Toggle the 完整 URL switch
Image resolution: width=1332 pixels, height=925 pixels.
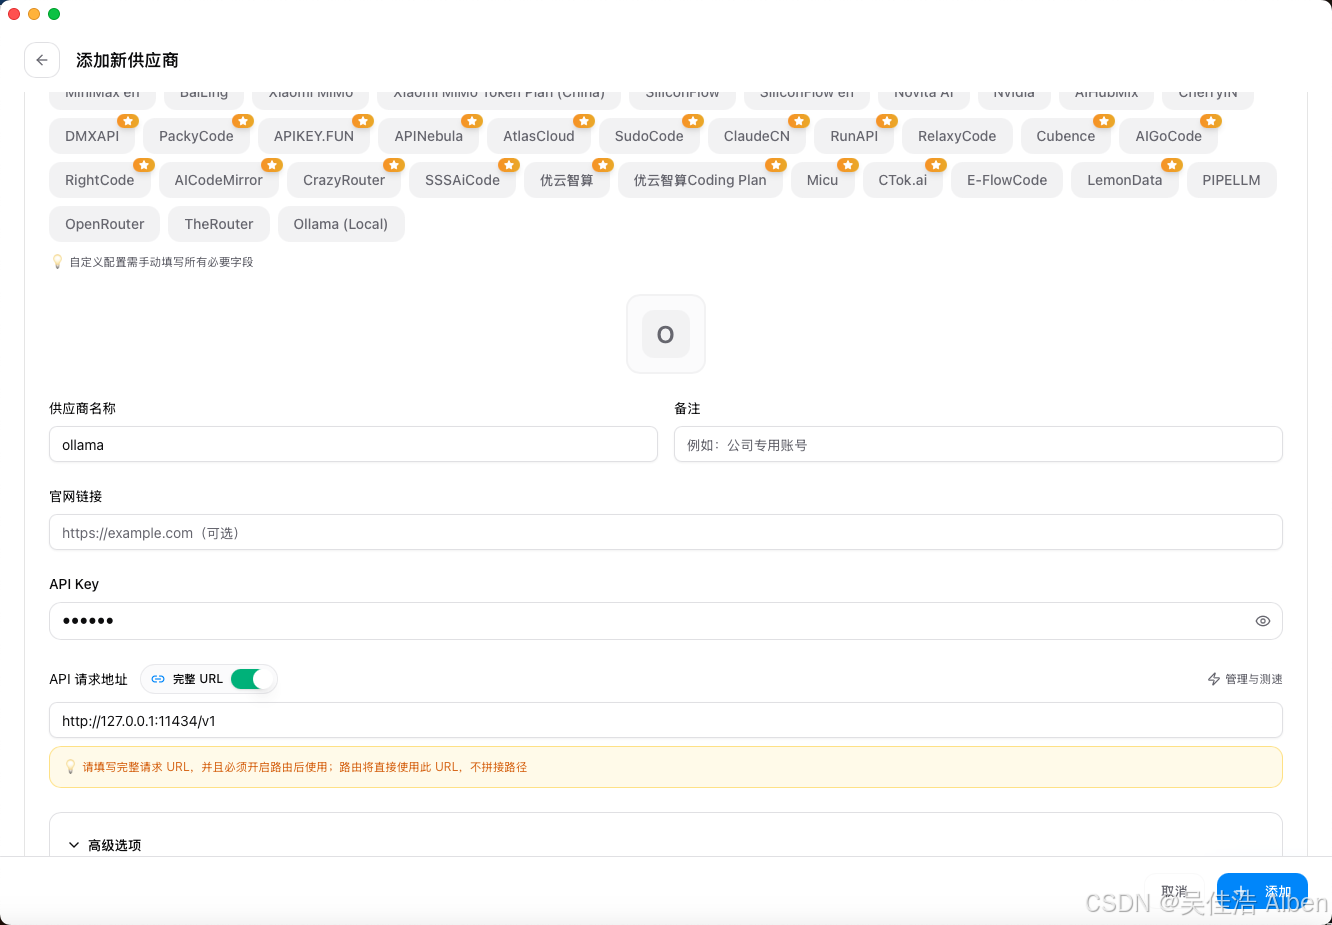coord(252,679)
